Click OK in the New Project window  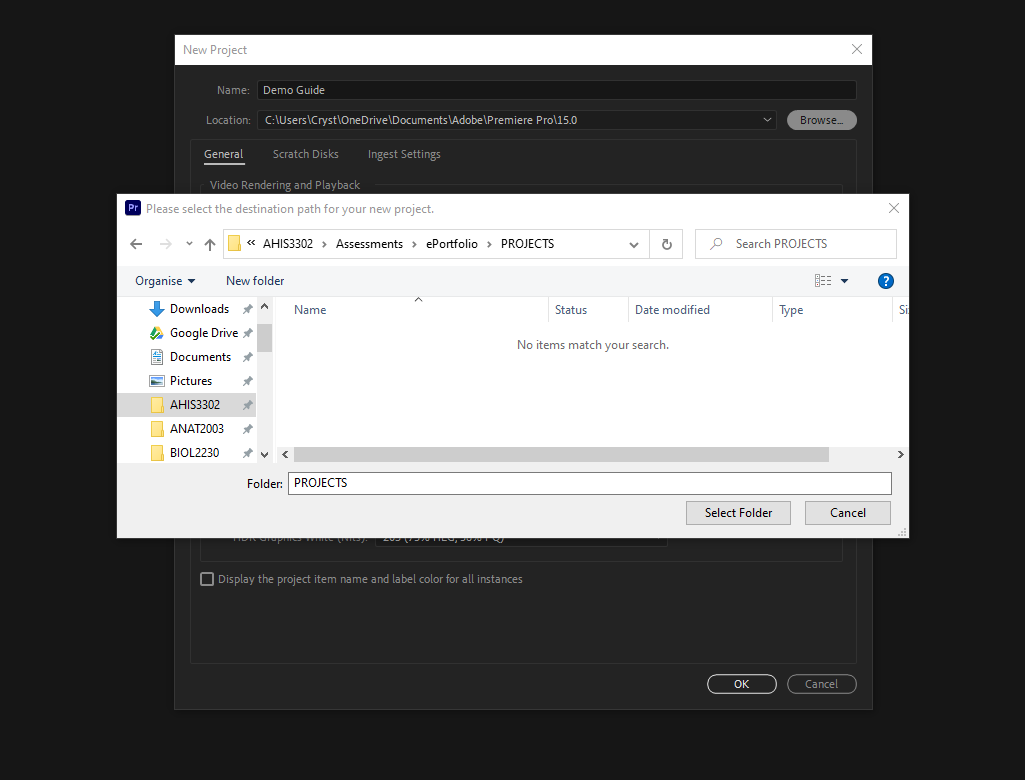point(742,684)
